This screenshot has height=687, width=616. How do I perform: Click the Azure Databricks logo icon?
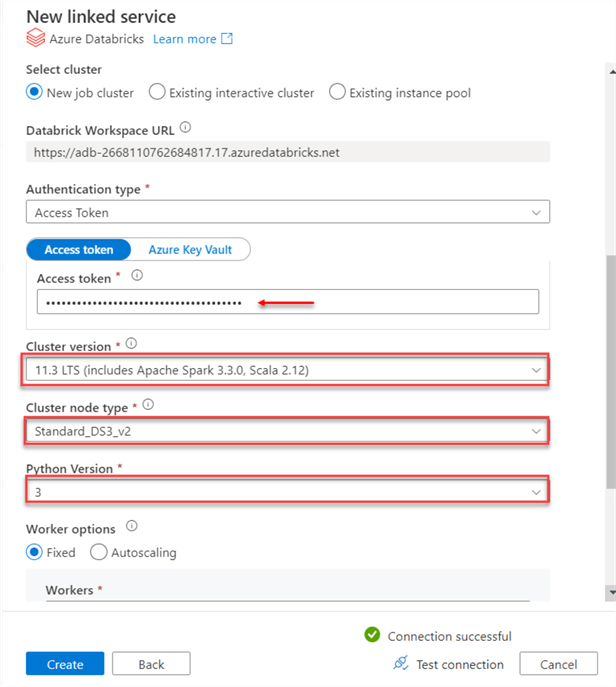coord(35,39)
